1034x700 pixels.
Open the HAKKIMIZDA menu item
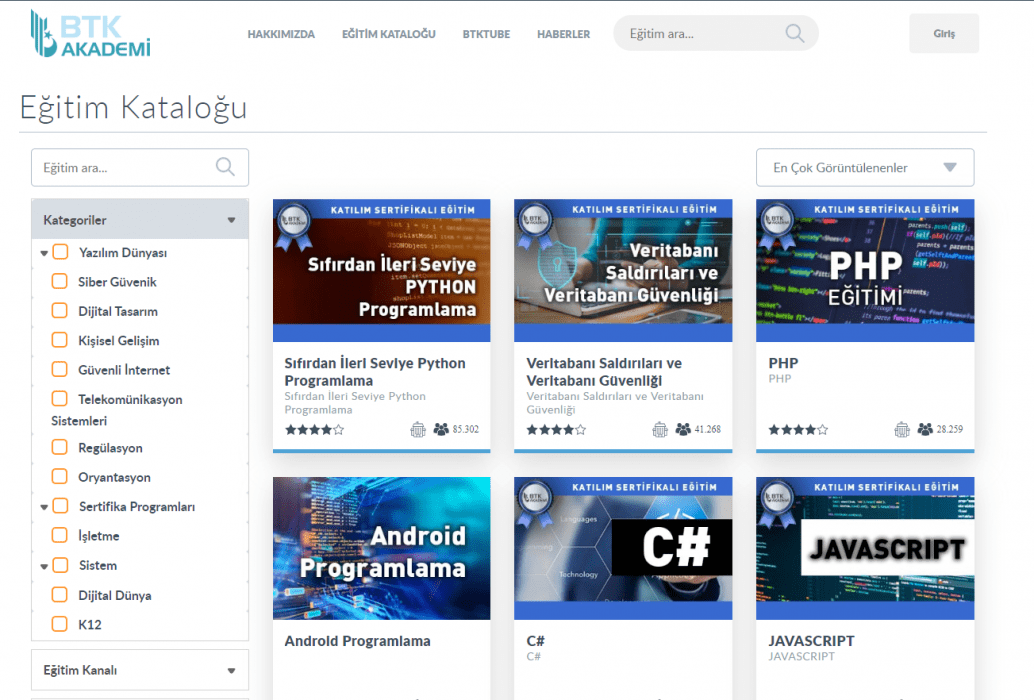coord(281,34)
